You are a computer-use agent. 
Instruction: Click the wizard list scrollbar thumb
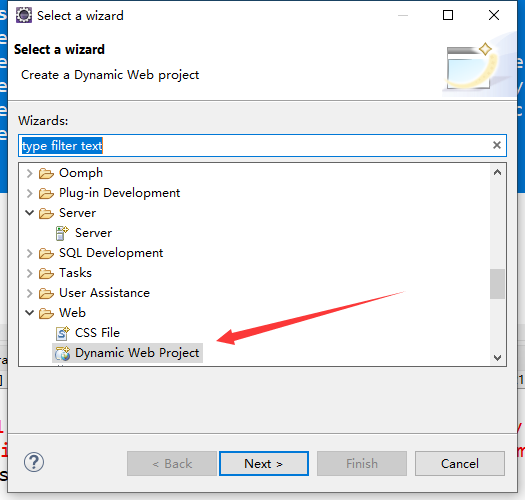pos(497,284)
